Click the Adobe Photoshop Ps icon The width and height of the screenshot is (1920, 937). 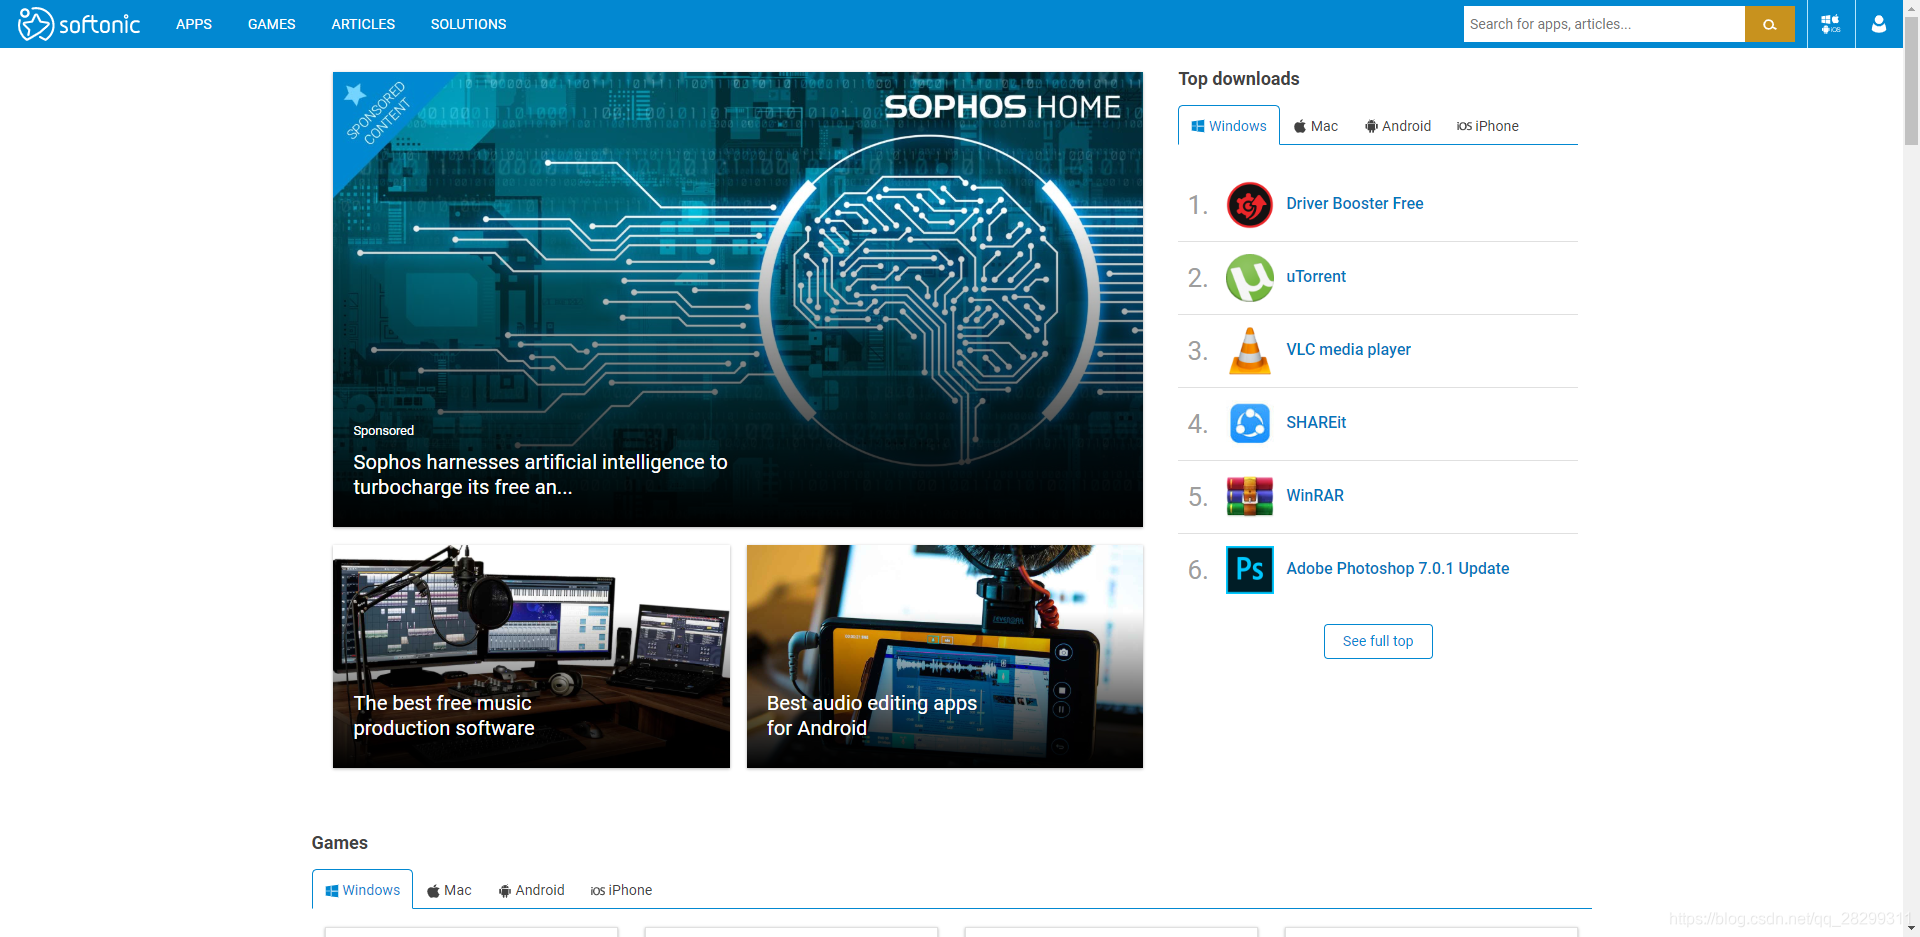tap(1249, 570)
